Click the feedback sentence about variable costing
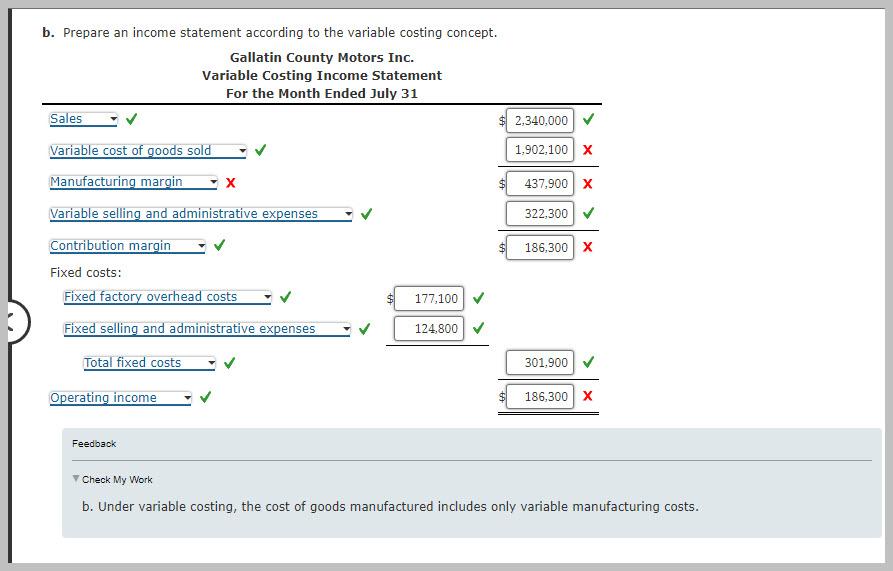This screenshot has height=571, width=893. 390,507
